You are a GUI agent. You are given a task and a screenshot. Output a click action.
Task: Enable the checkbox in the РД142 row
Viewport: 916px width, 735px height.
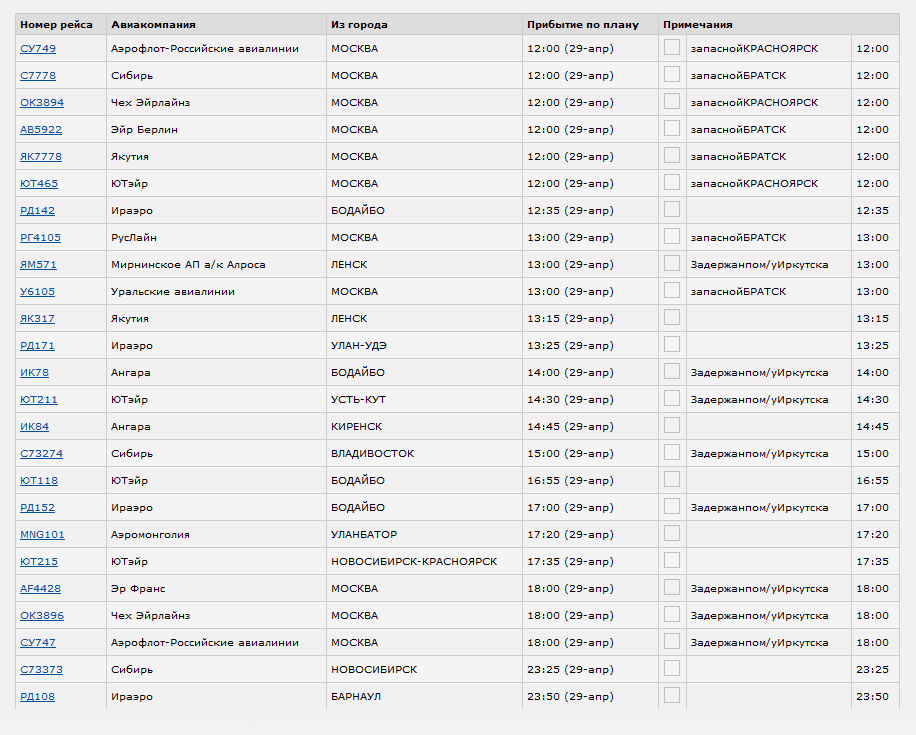[672, 209]
